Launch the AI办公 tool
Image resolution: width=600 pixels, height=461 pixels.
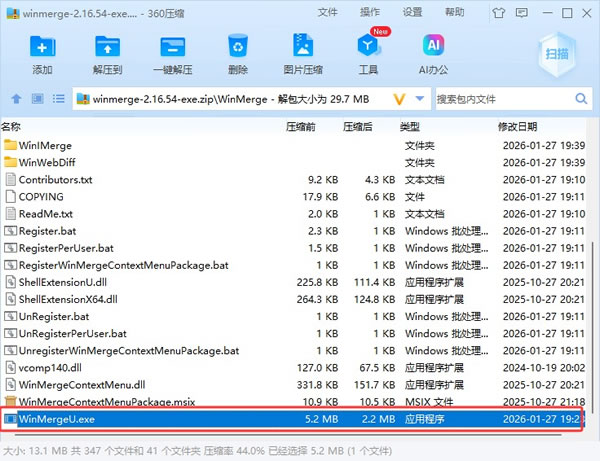point(434,52)
